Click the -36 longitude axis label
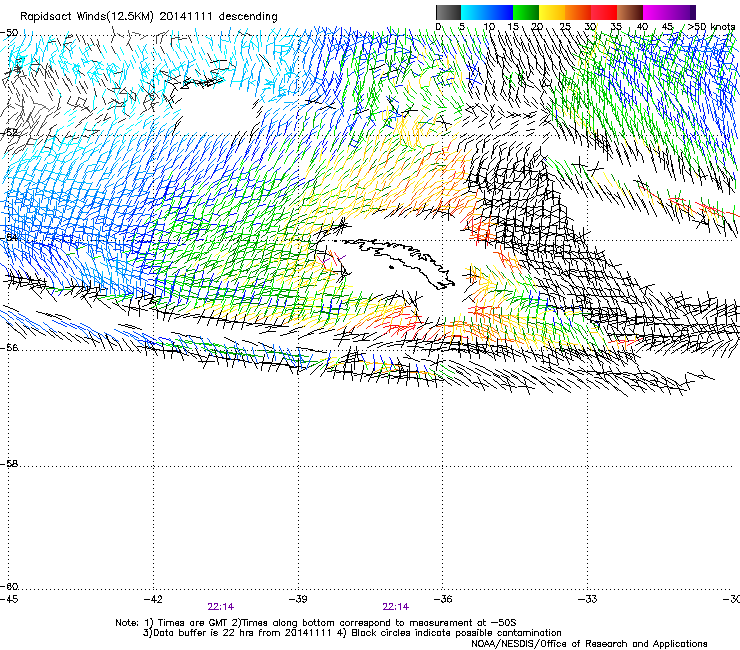The width and height of the screenshot is (740, 650). pyautogui.click(x=443, y=599)
